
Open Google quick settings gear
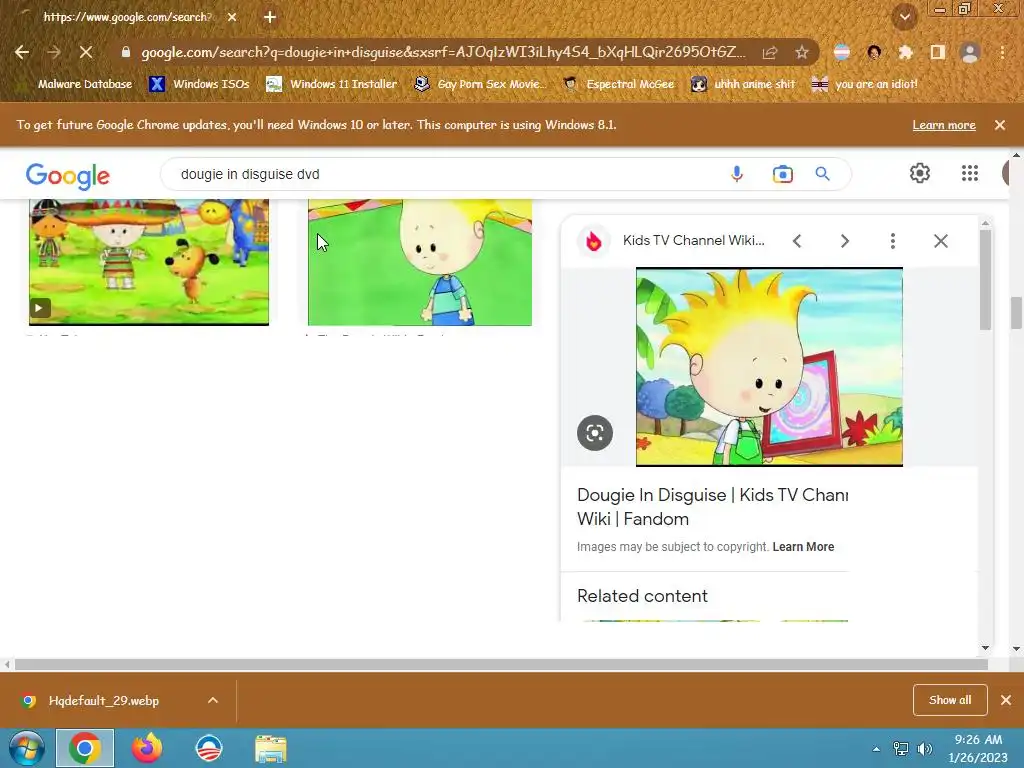point(920,173)
